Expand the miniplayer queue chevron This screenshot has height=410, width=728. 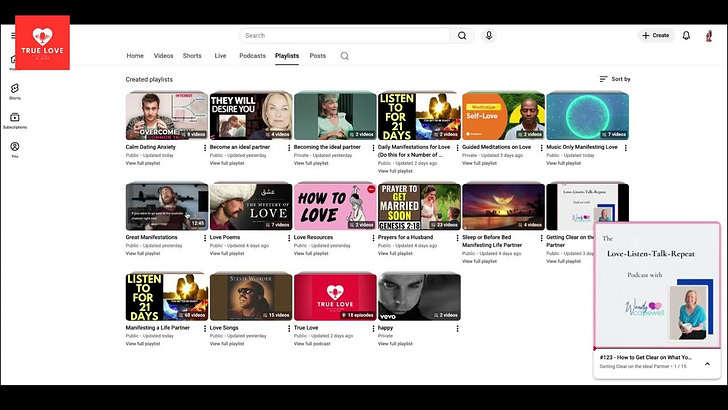click(707, 364)
